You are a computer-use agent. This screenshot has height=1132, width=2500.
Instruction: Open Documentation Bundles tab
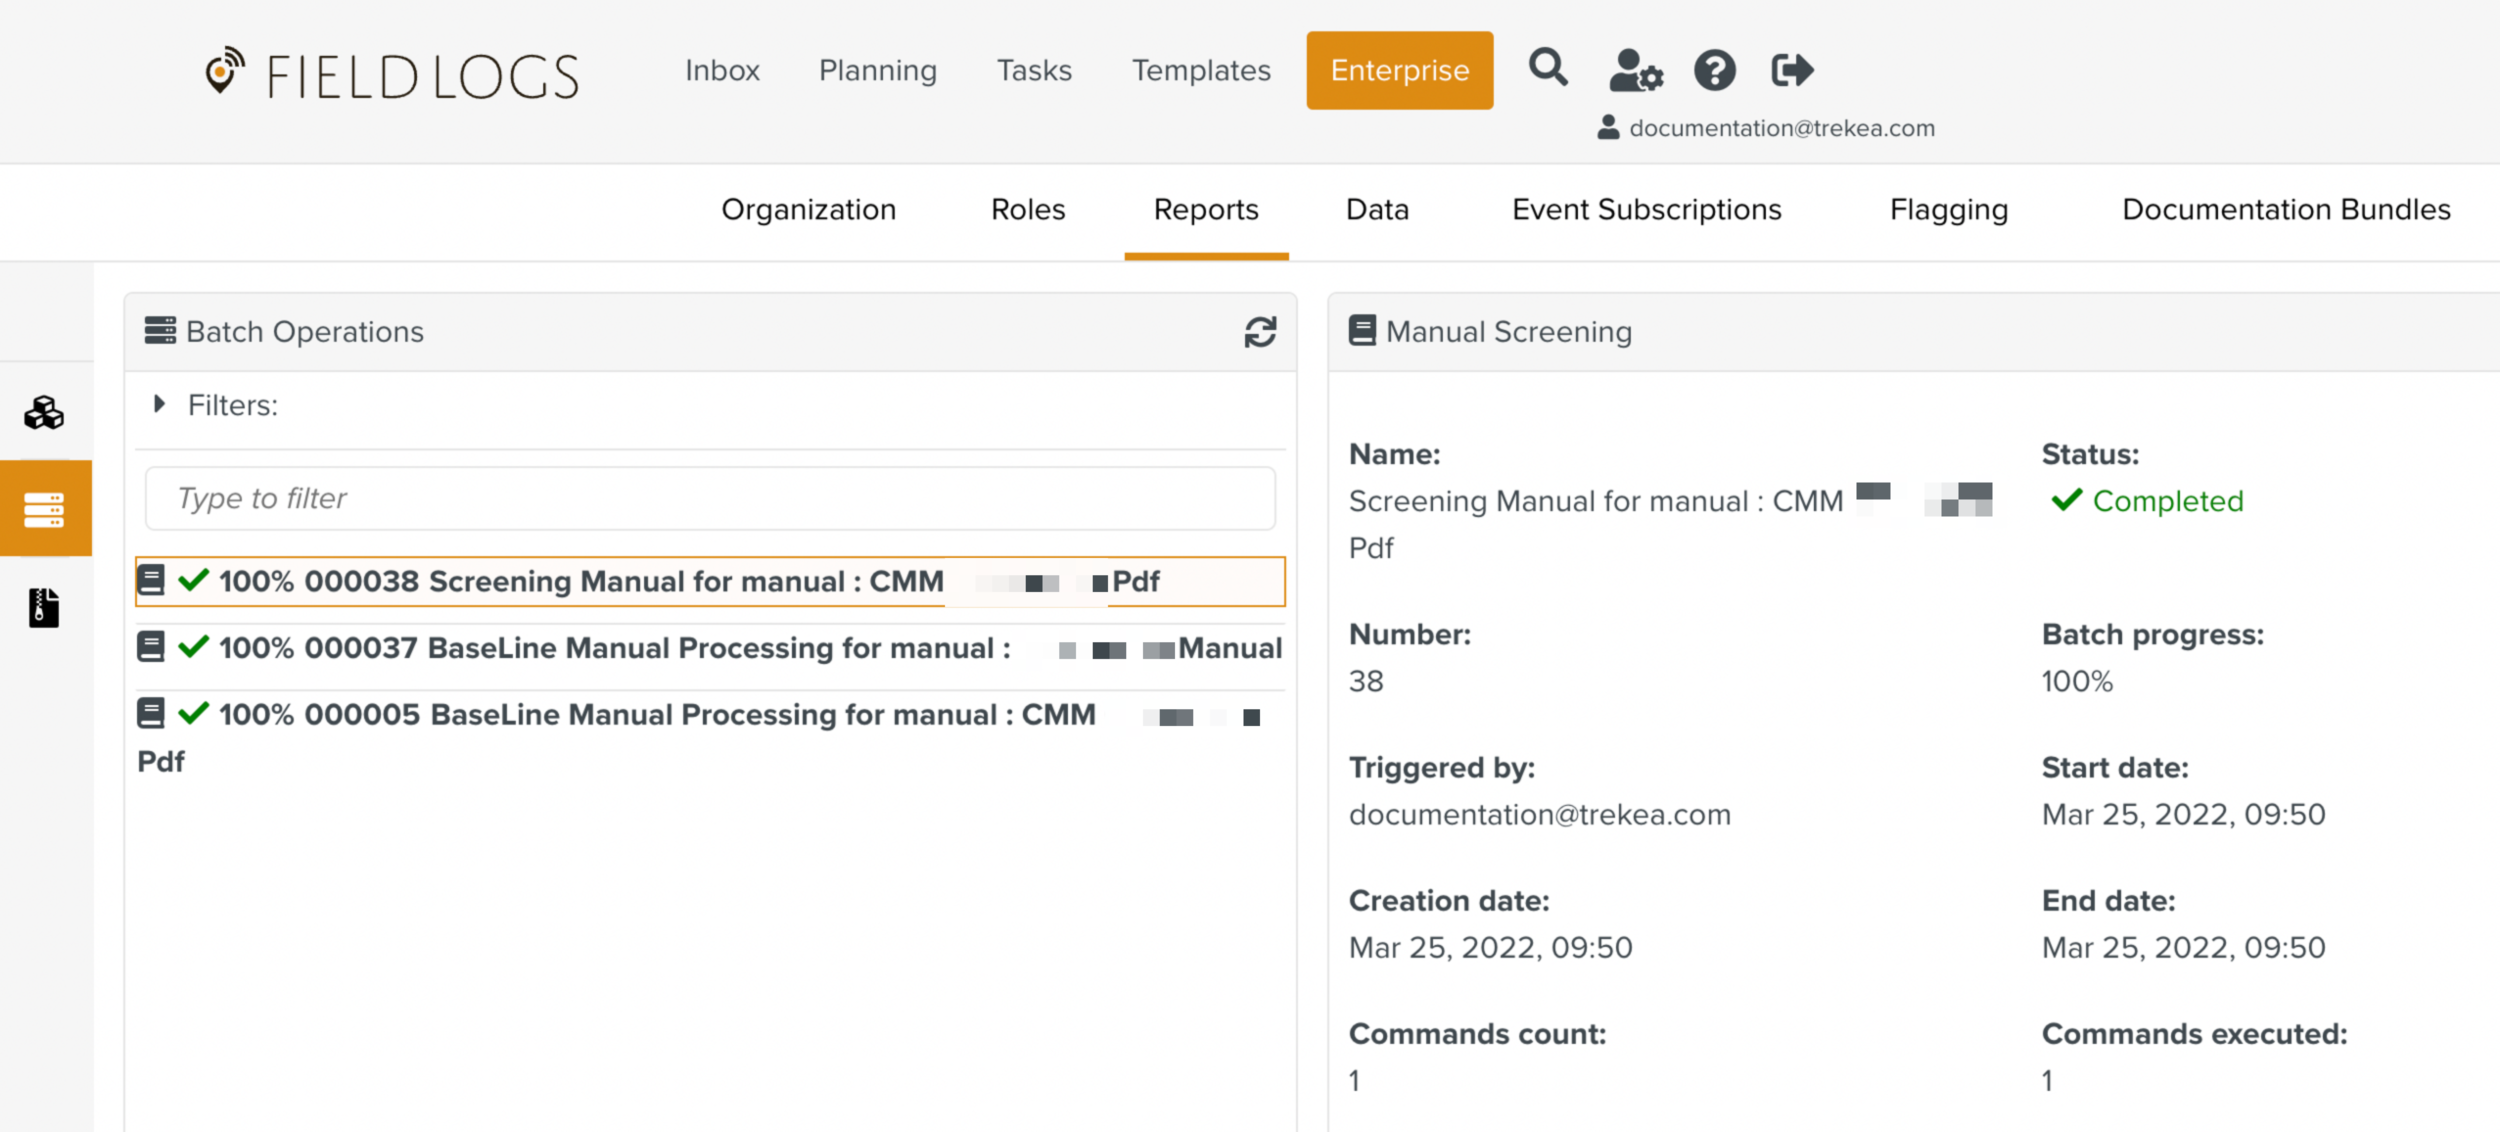pos(2285,210)
